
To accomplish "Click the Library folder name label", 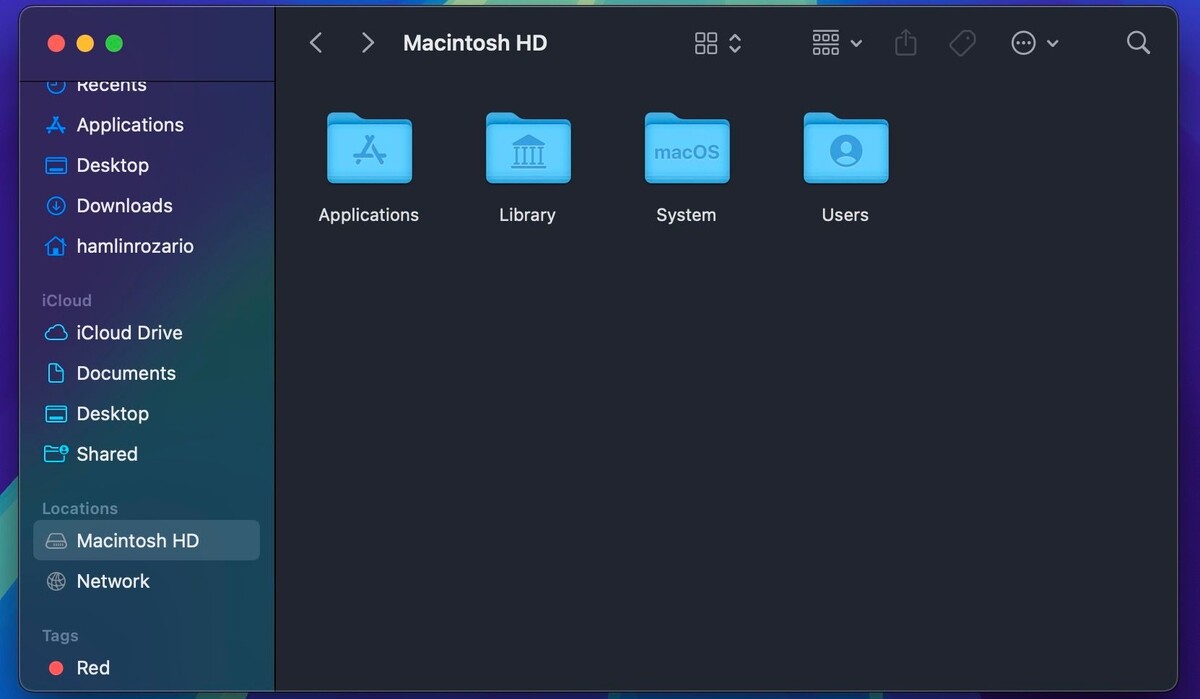I will pos(527,215).
